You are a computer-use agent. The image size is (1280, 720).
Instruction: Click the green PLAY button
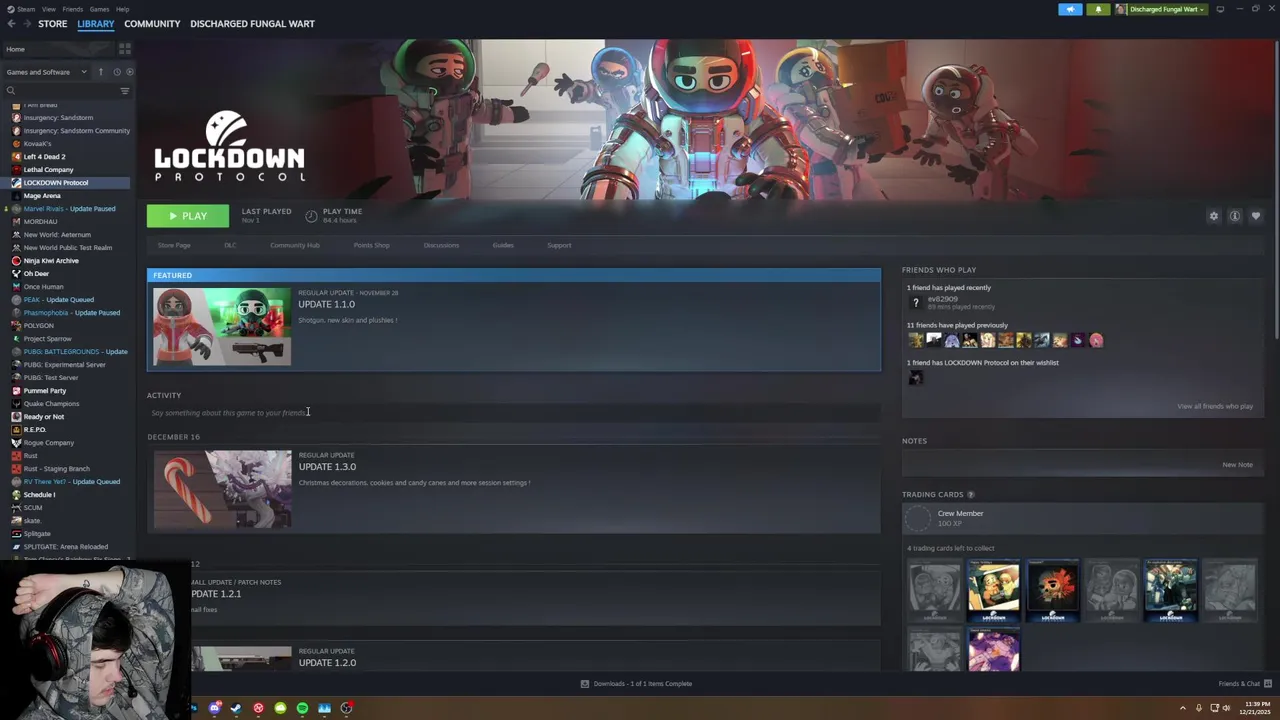[x=188, y=216]
